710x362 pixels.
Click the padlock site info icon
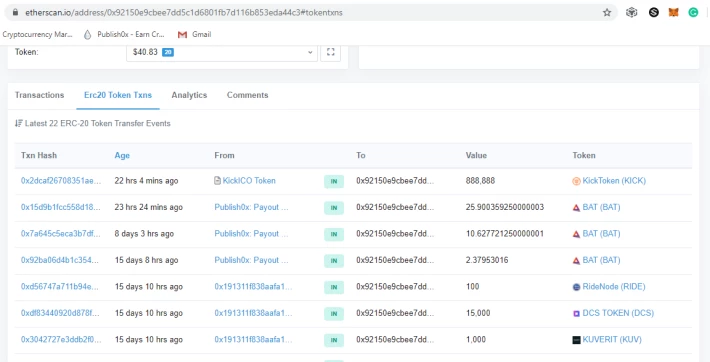click(x=15, y=13)
